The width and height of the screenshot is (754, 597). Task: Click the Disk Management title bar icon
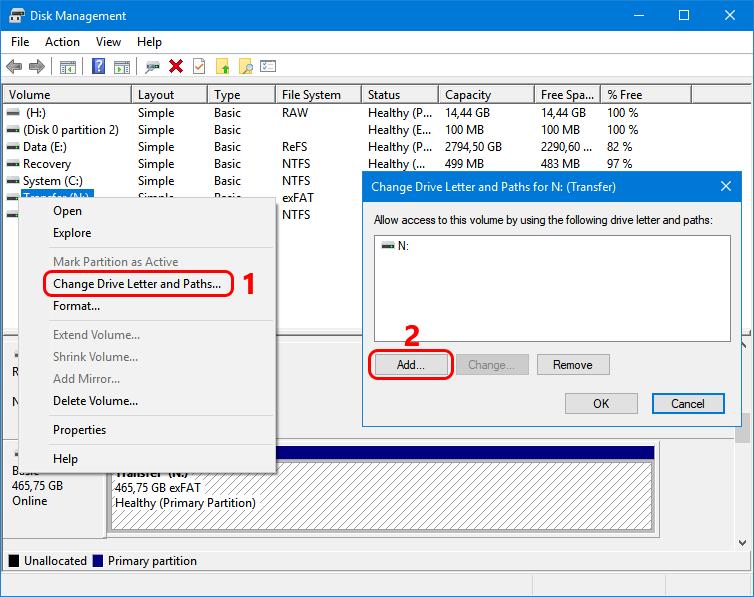coord(16,15)
